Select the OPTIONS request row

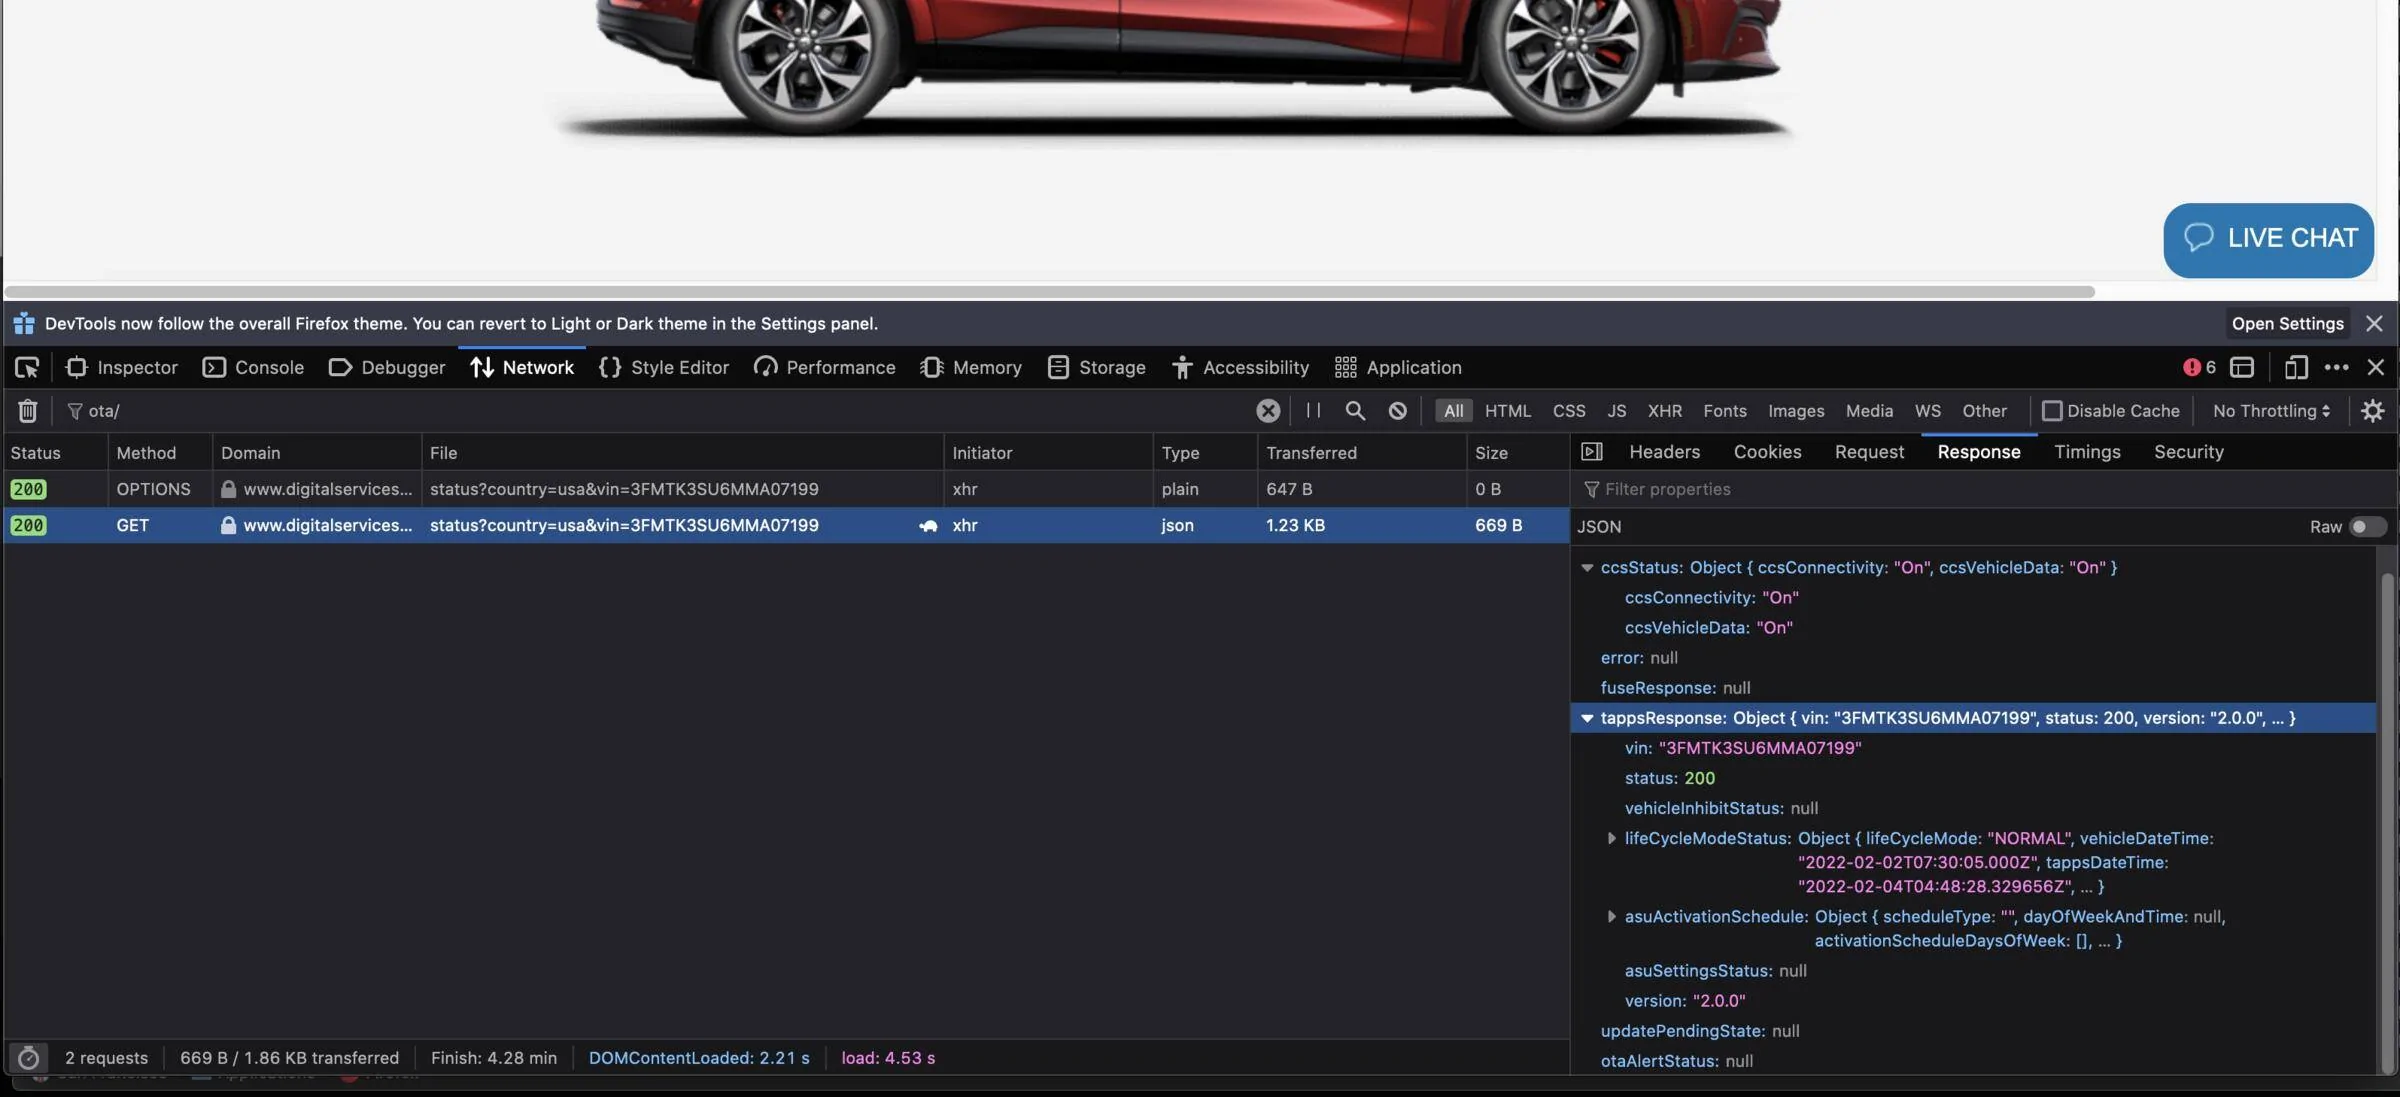(786, 489)
